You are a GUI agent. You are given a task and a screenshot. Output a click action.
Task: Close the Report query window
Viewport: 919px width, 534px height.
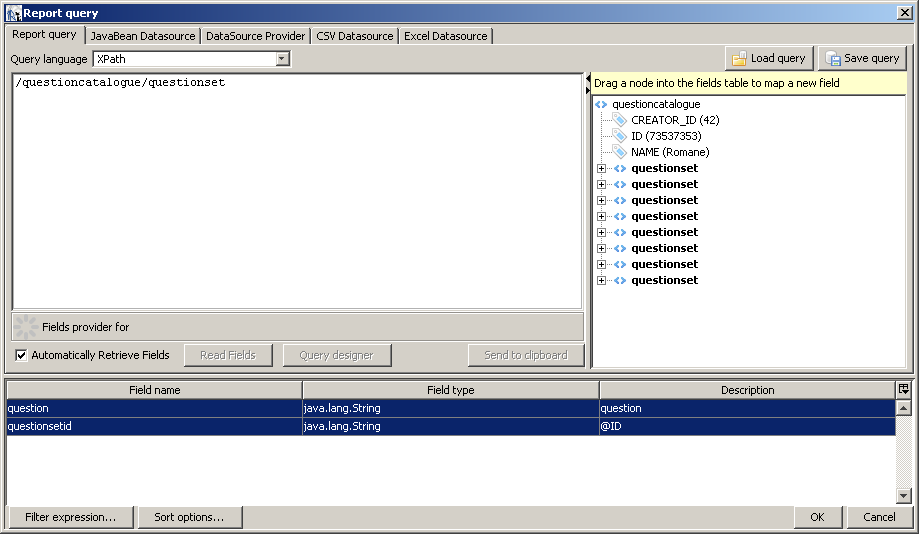[x=904, y=13]
